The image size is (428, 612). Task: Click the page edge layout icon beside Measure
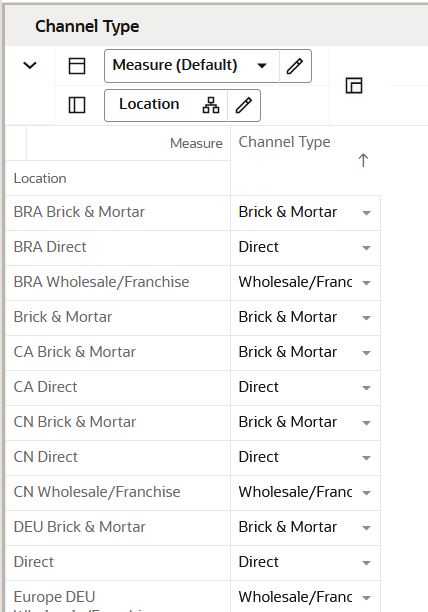tap(77, 66)
